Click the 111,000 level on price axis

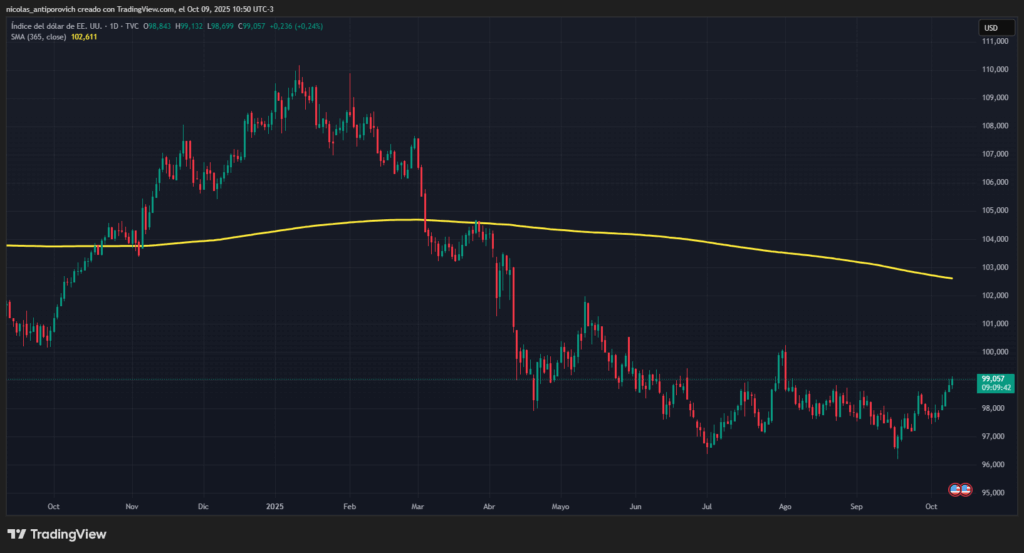pyautogui.click(x=994, y=42)
